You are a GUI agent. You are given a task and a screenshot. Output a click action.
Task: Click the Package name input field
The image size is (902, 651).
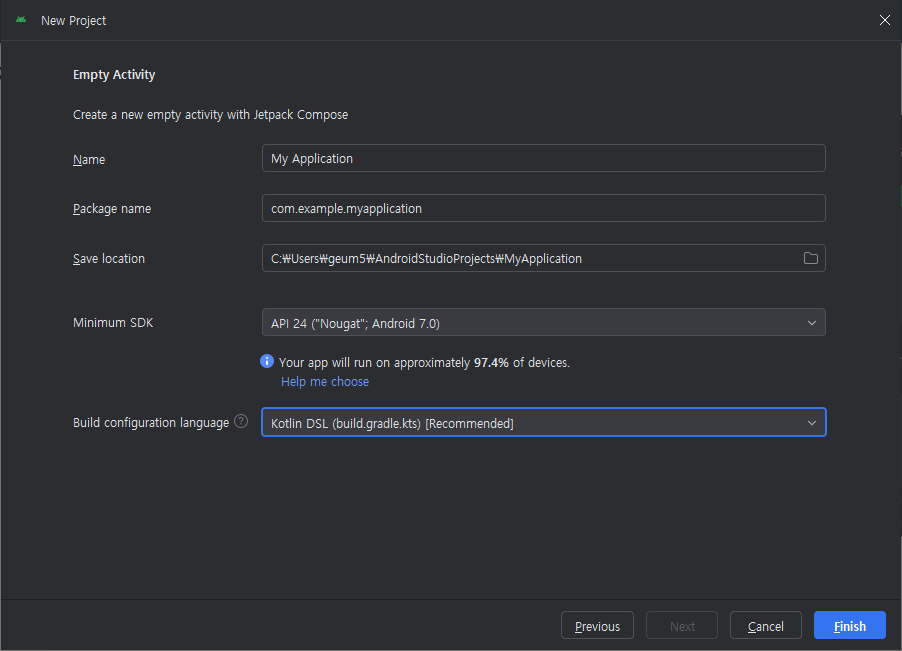point(544,208)
